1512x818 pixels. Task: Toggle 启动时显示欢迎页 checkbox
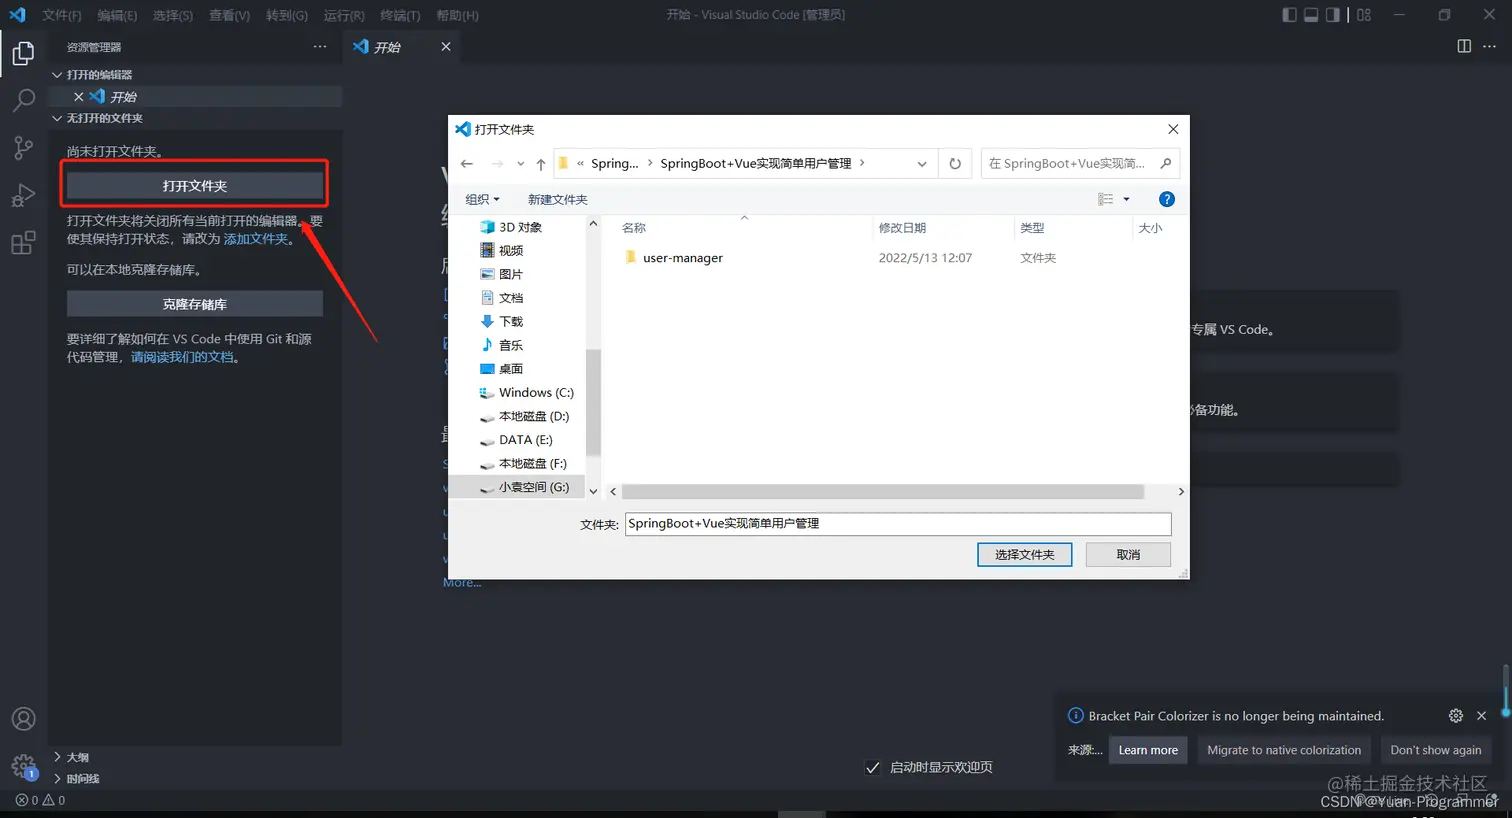click(873, 767)
